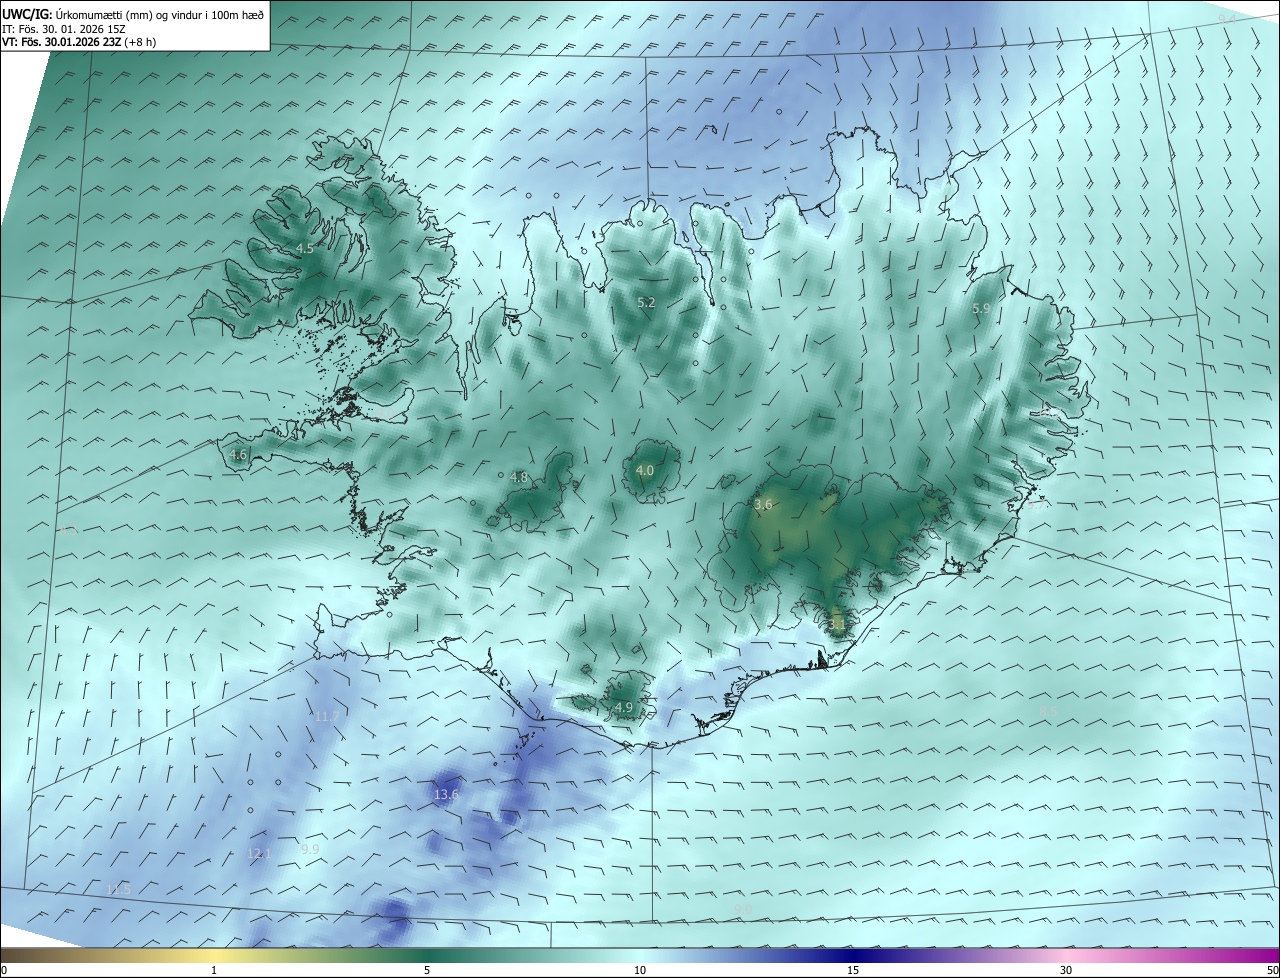Click the 8.6 value label over the southeast sea
The image size is (1280, 978).
click(x=1047, y=711)
